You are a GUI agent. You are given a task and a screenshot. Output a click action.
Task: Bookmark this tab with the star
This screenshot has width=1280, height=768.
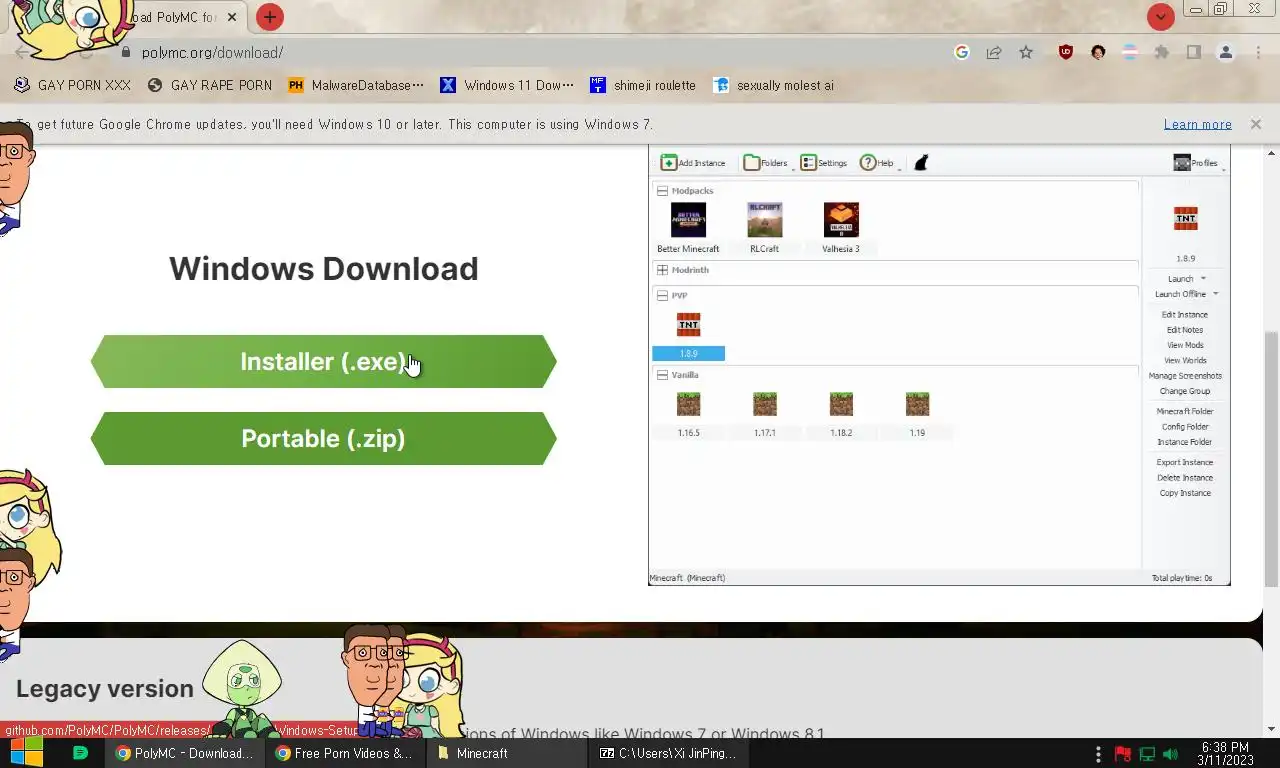point(1026,52)
